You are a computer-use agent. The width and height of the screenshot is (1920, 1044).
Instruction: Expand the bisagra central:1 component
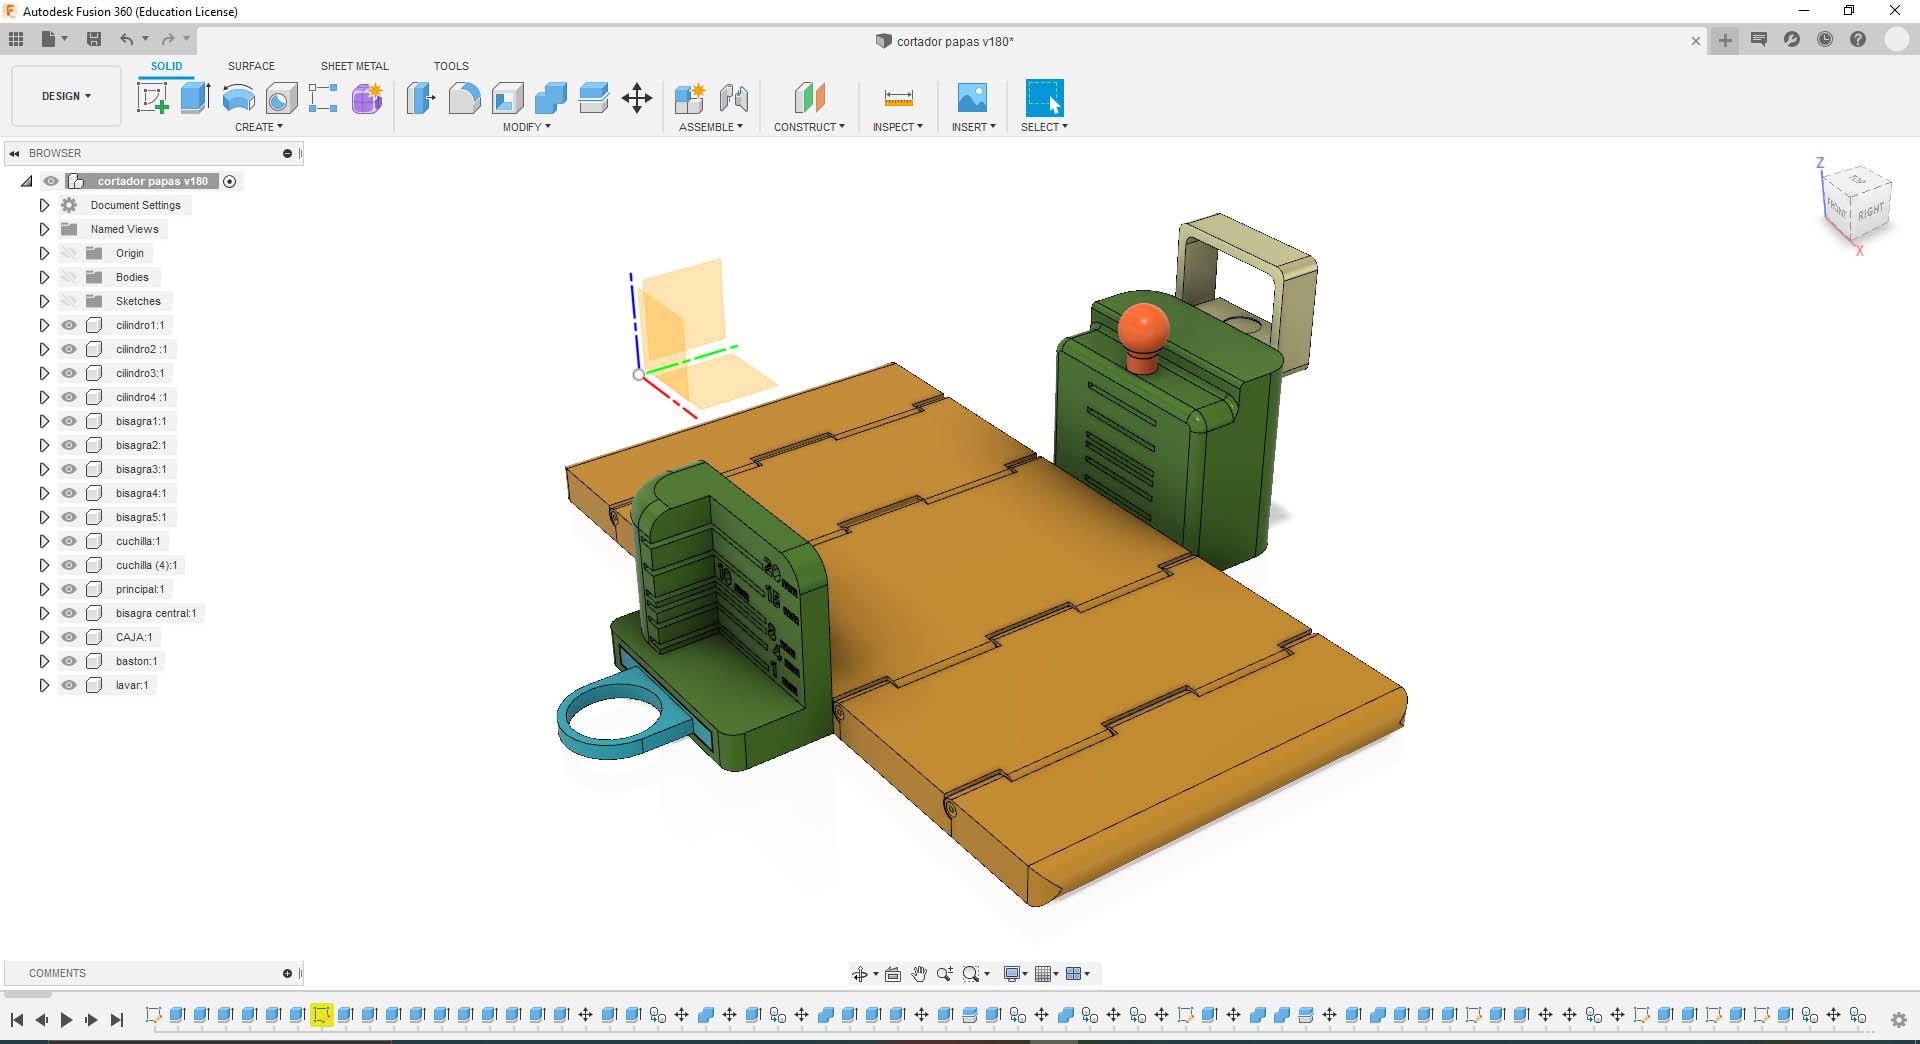pyautogui.click(x=44, y=613)
